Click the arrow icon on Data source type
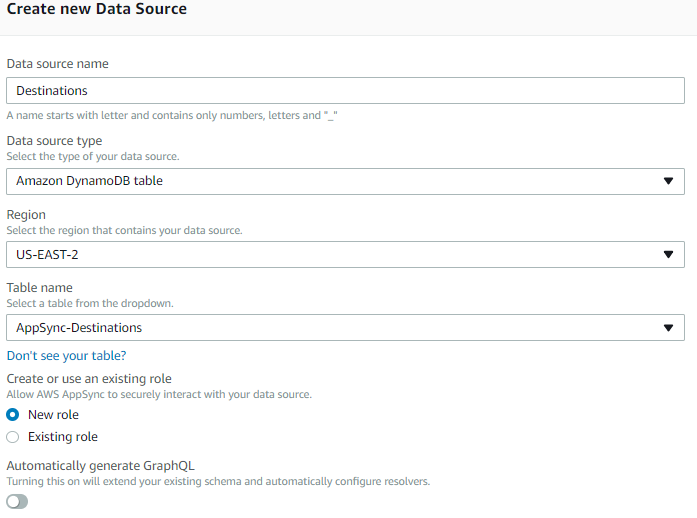Screen dimensions: 697x518 (668, 181)
